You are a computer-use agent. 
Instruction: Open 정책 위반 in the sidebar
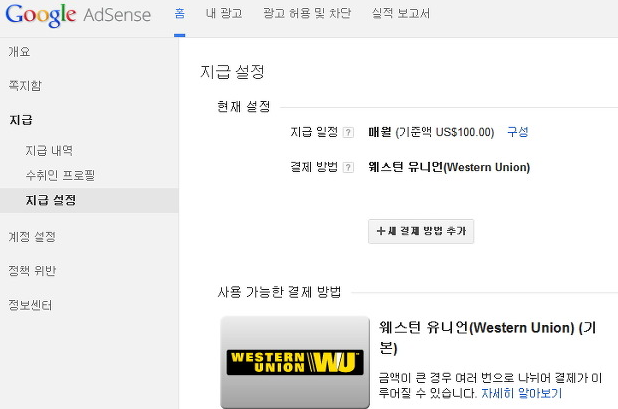(32, 271)
